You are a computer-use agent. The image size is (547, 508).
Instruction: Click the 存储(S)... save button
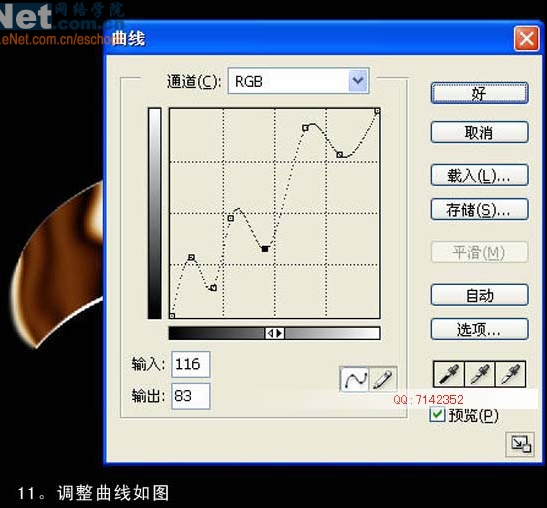click(480, 209)
